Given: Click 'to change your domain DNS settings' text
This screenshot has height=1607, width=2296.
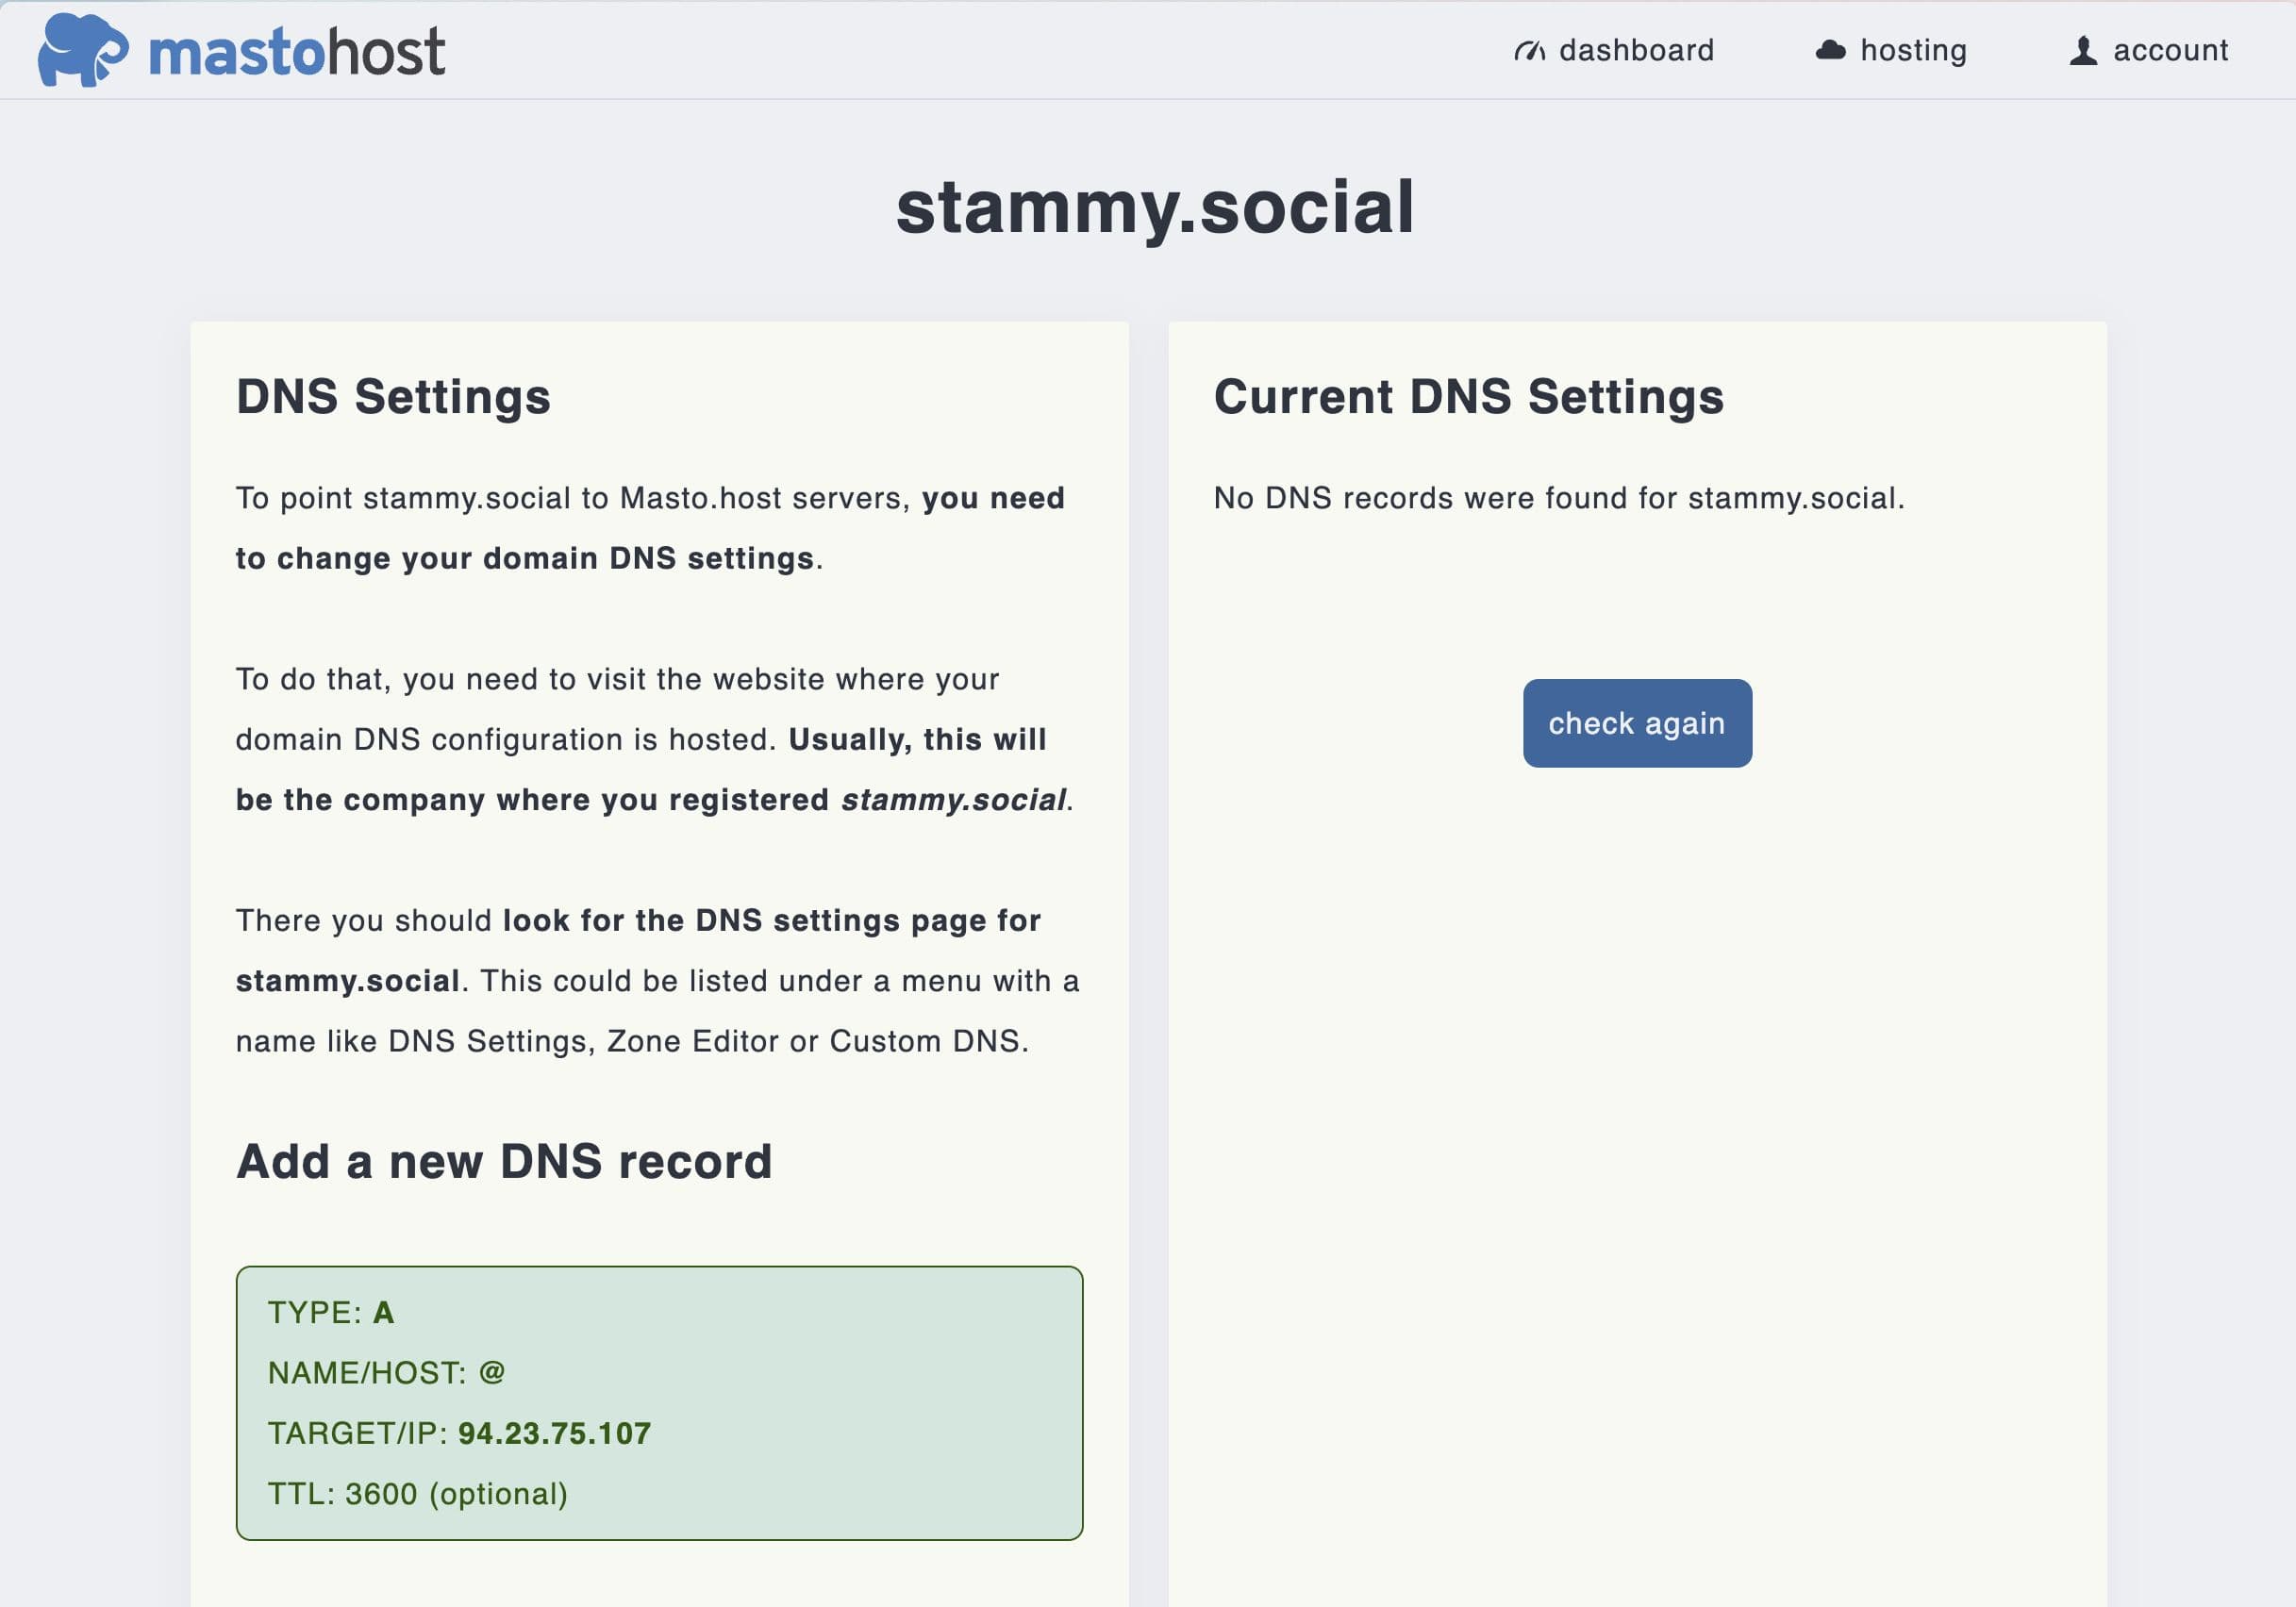Looking at the screenshot, I should pos(525,558).
